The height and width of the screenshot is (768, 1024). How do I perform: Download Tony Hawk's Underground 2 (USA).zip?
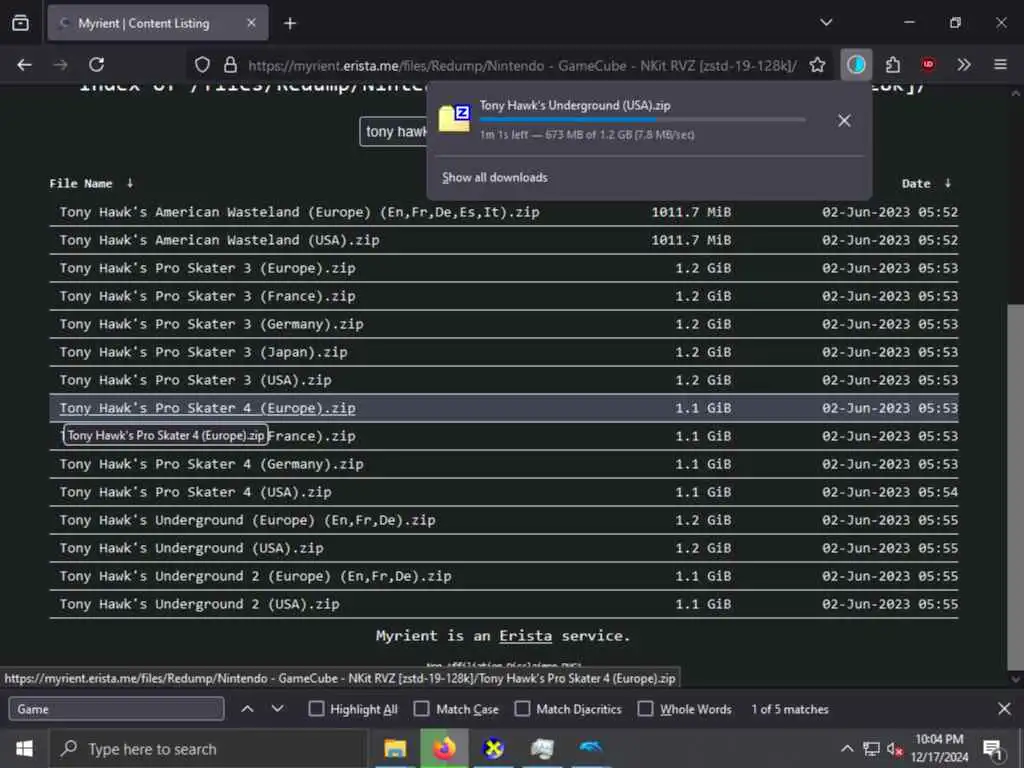(199, 605)
